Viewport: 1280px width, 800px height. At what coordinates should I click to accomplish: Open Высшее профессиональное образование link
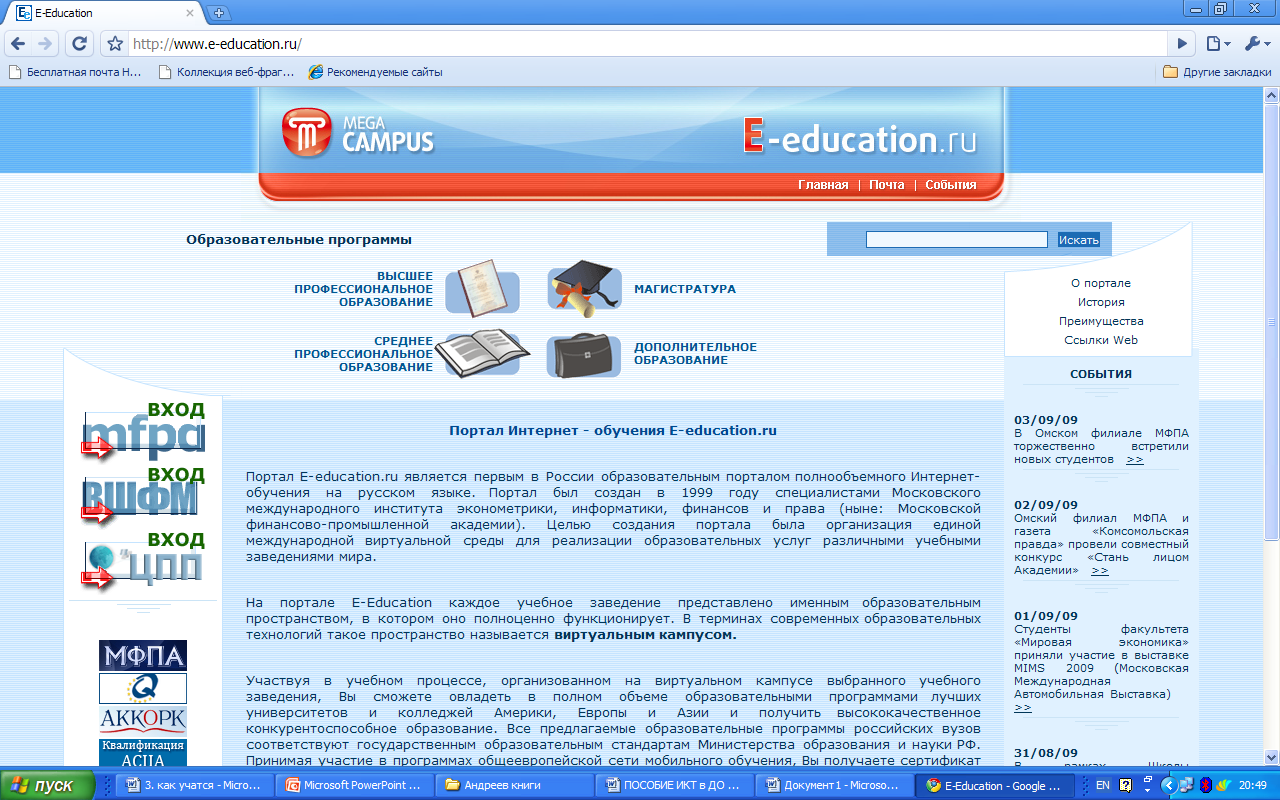tap(363, 289)
